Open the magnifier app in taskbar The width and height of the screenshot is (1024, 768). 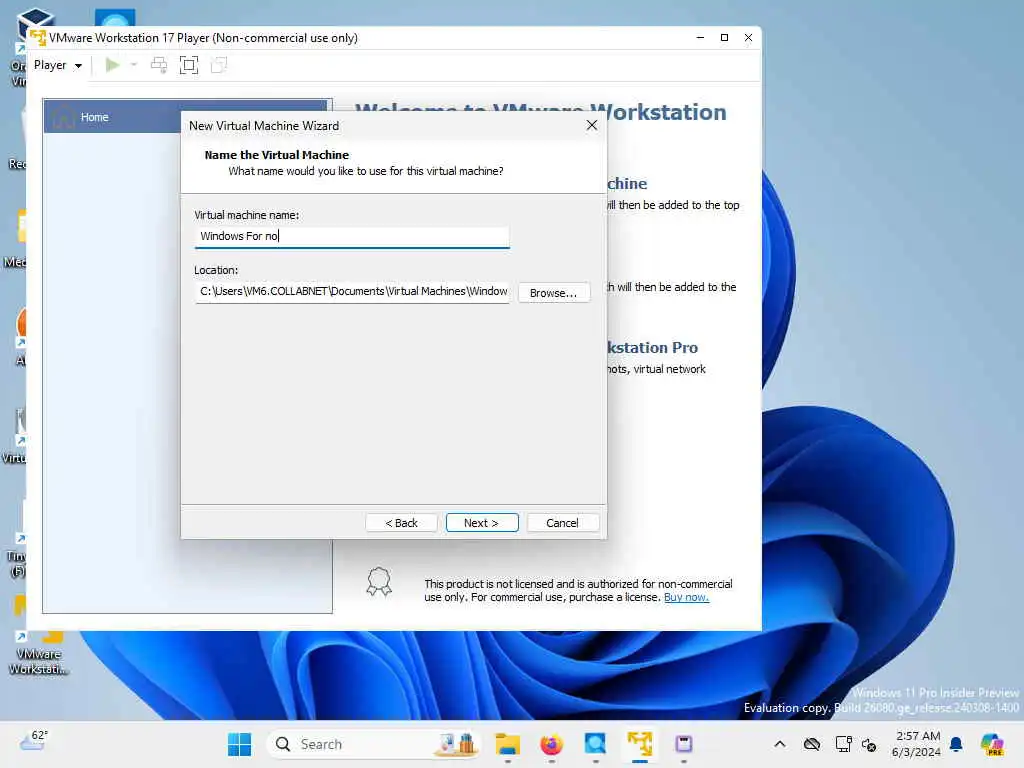click(x=596, y=744)
